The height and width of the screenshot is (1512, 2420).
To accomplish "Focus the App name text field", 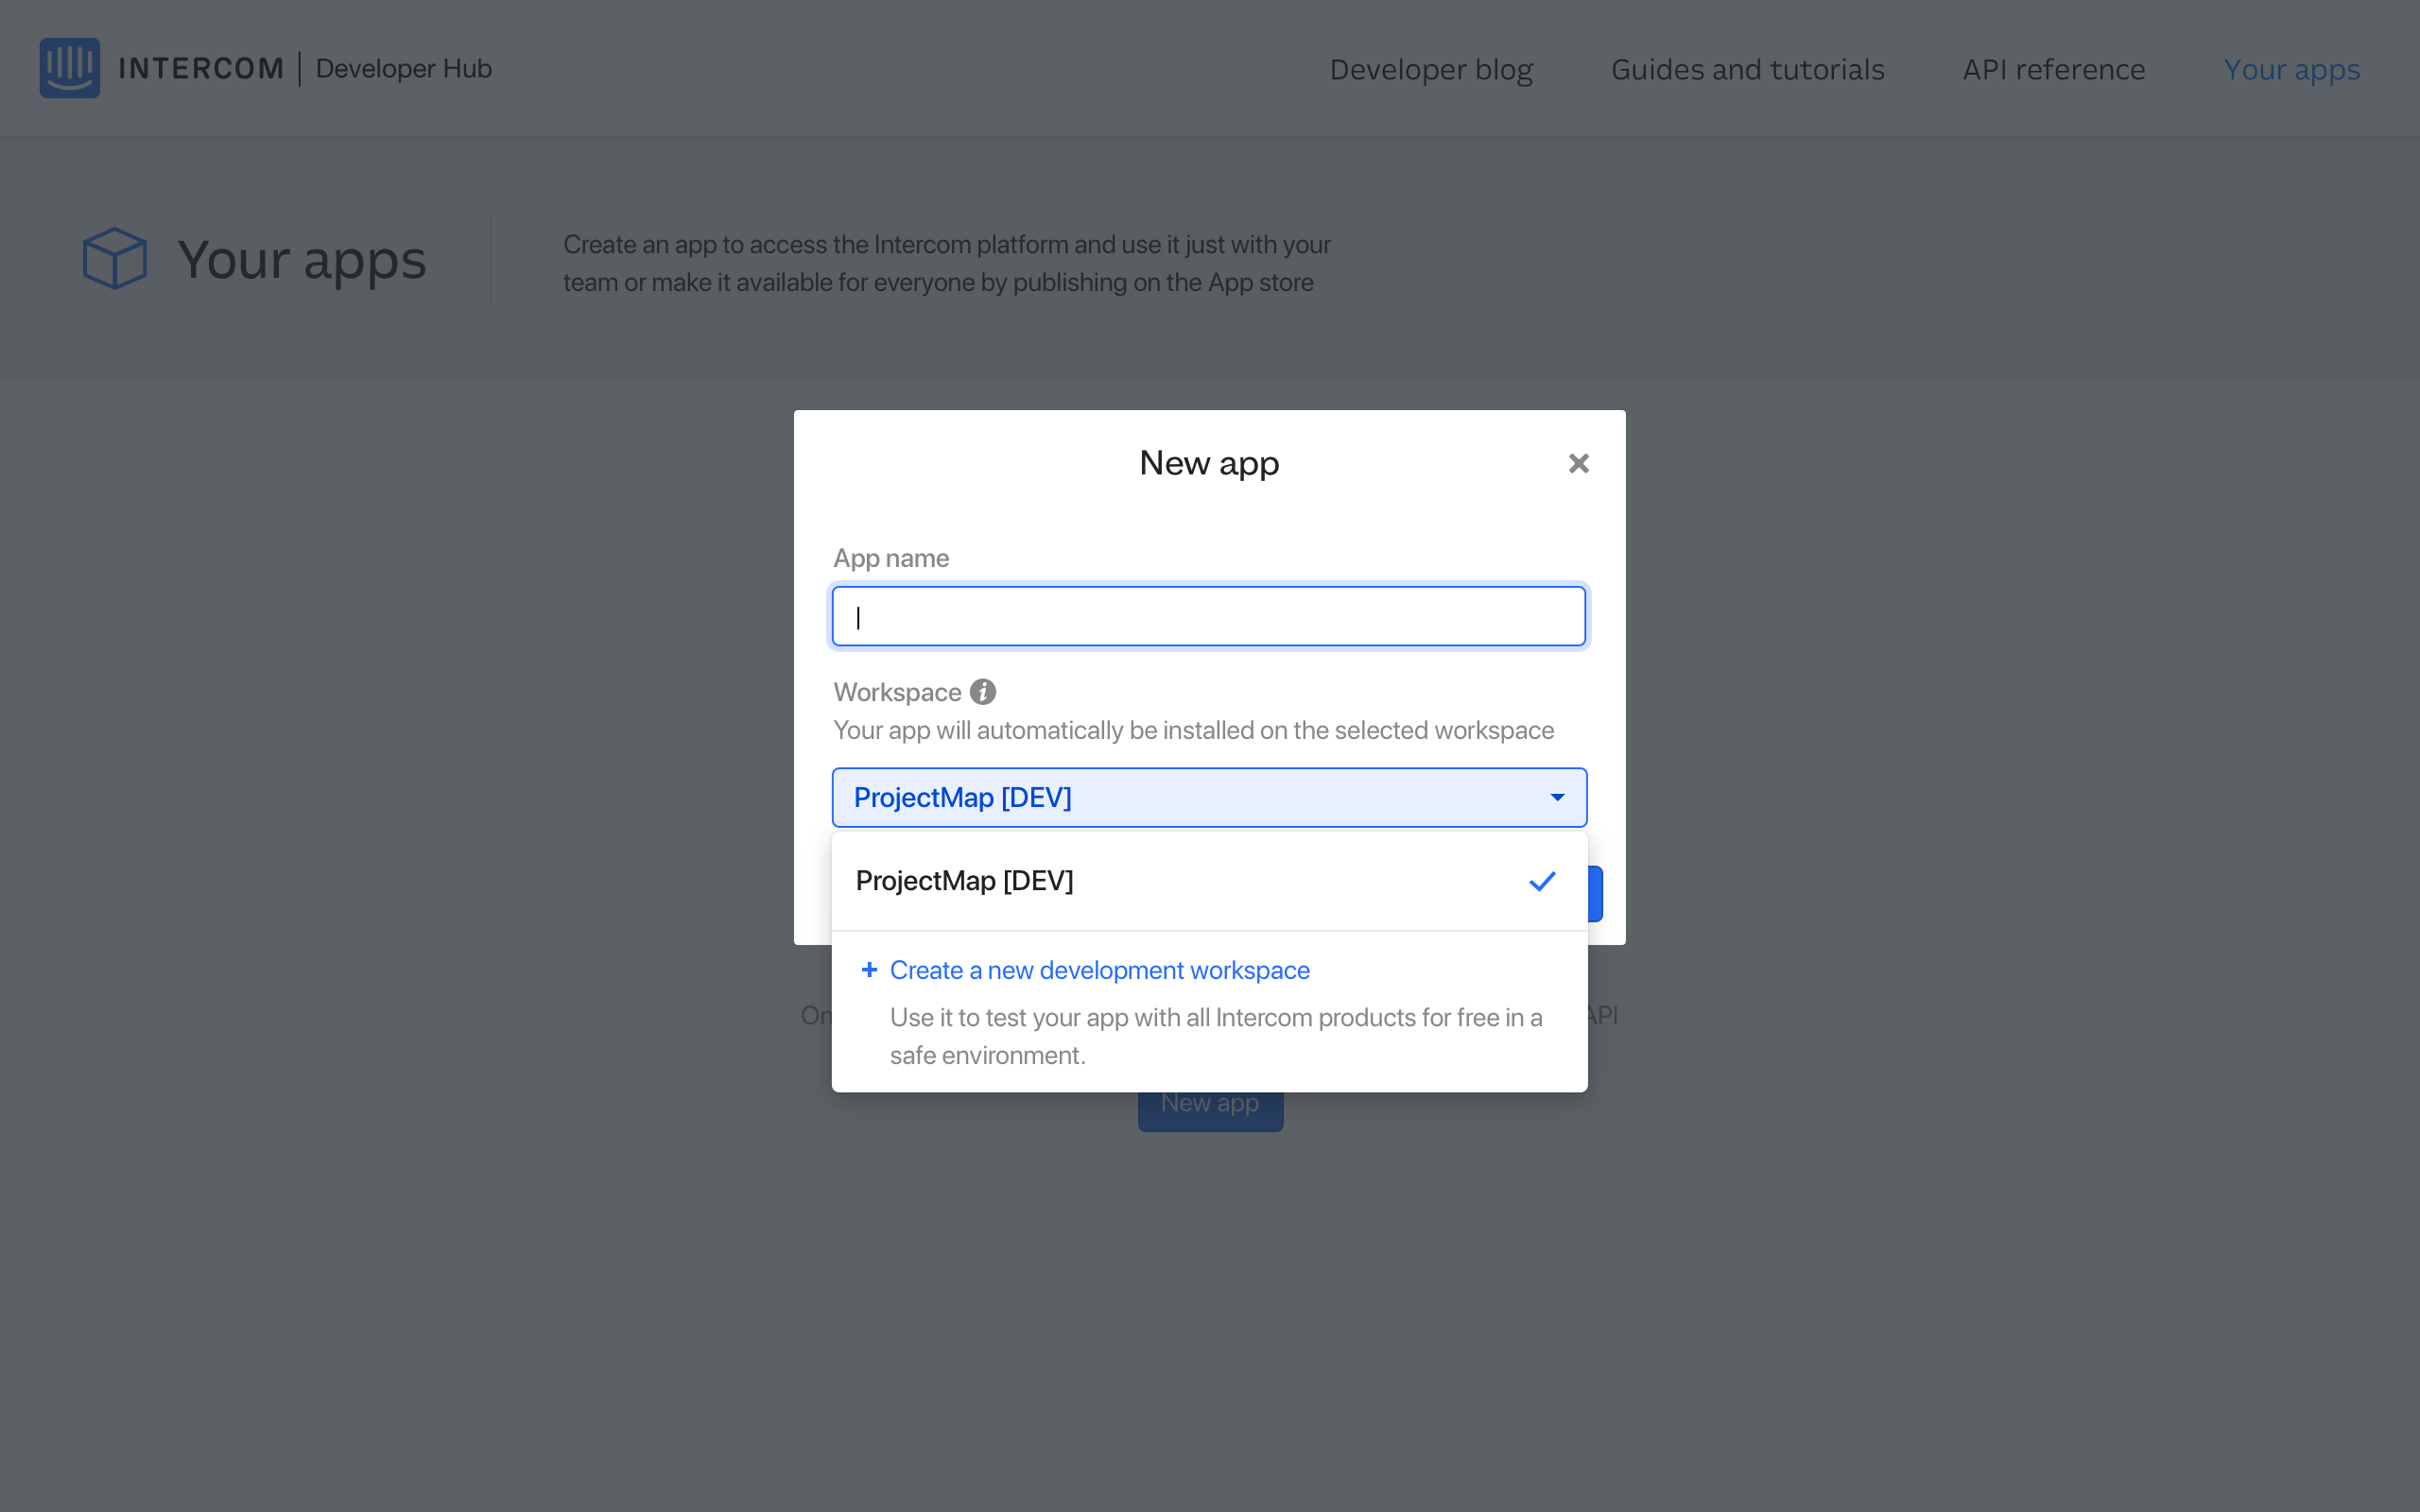I will [x=1208, y=616].
